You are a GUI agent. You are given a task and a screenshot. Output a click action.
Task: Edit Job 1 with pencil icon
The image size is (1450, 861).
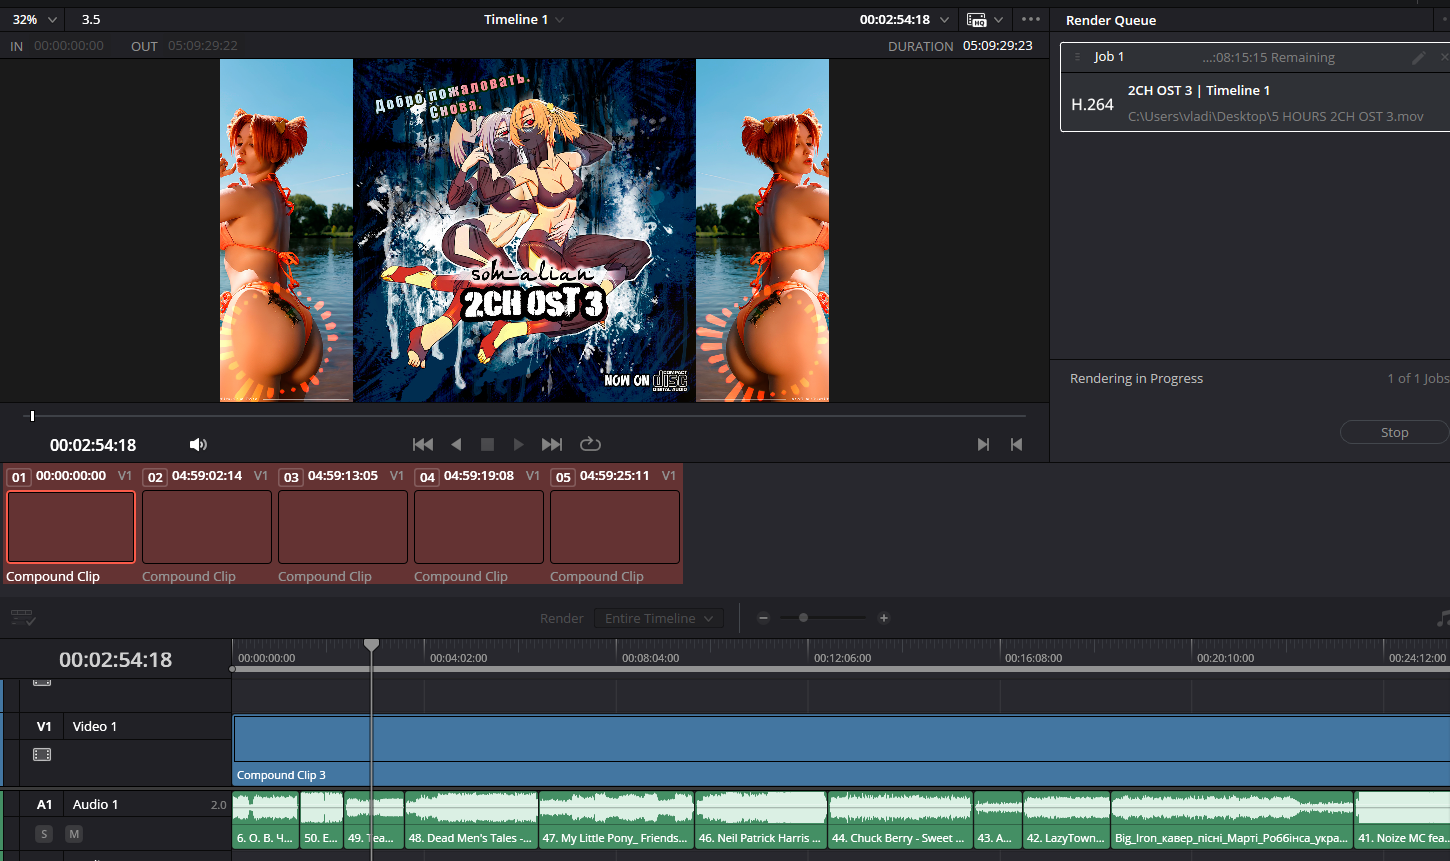click(x=1418, y=58)
